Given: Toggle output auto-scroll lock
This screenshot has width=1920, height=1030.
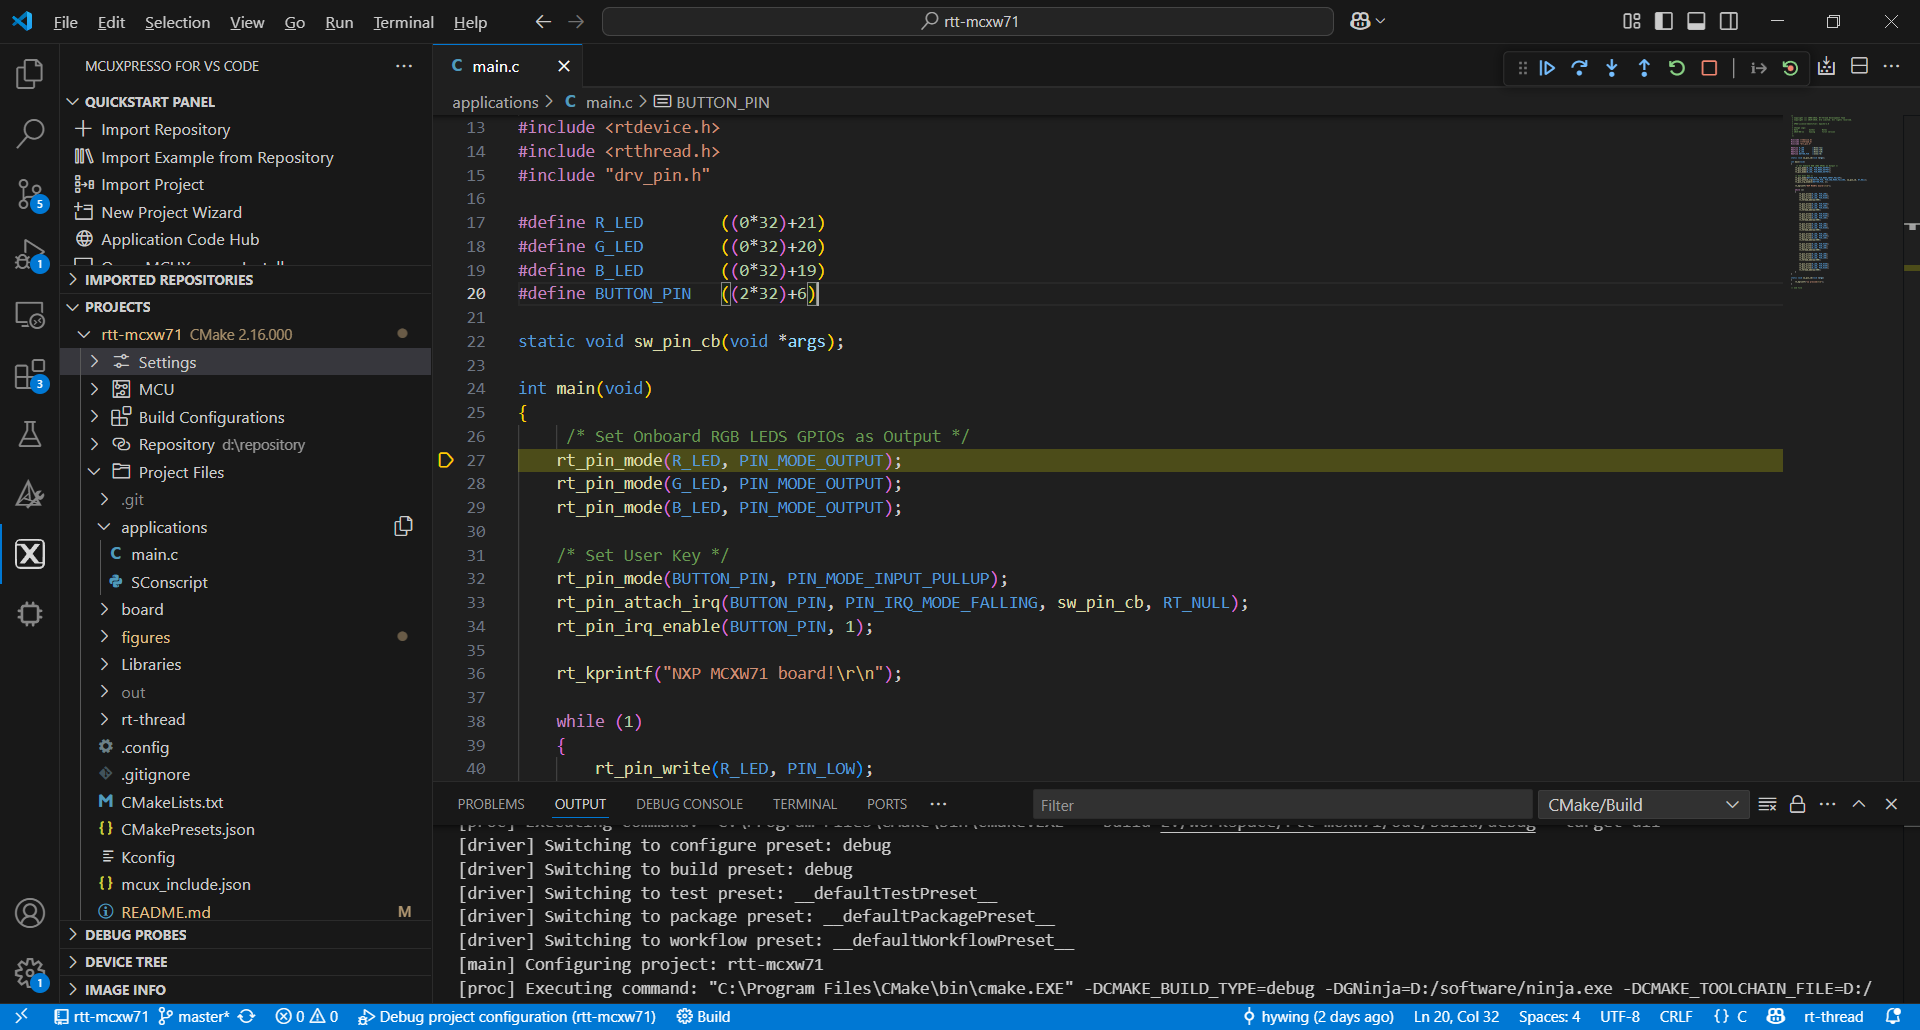Looking at the screenshot, I should tap(1797, 805).
